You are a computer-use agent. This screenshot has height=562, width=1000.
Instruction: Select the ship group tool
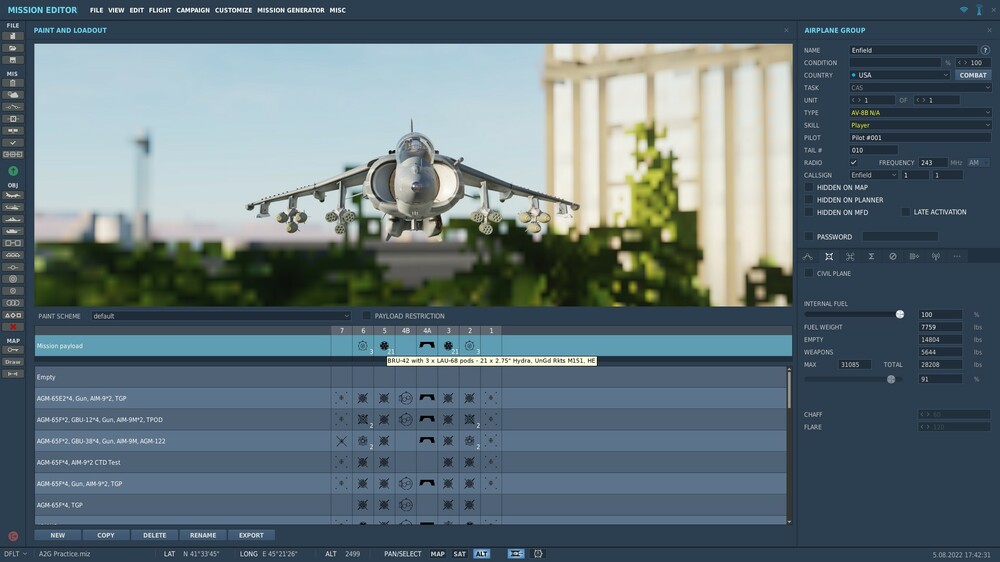pos(13,219)
